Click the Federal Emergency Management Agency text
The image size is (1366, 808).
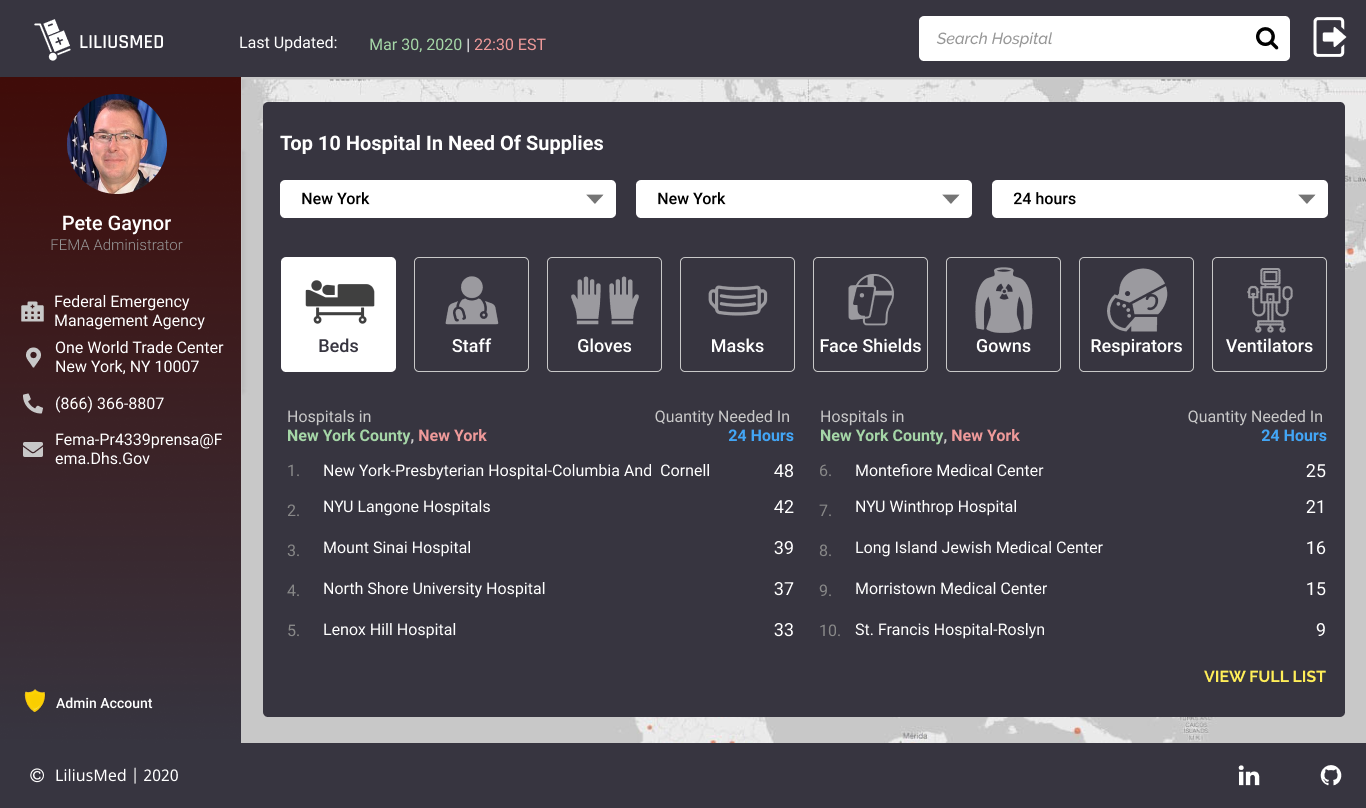(x=129, y=311)
